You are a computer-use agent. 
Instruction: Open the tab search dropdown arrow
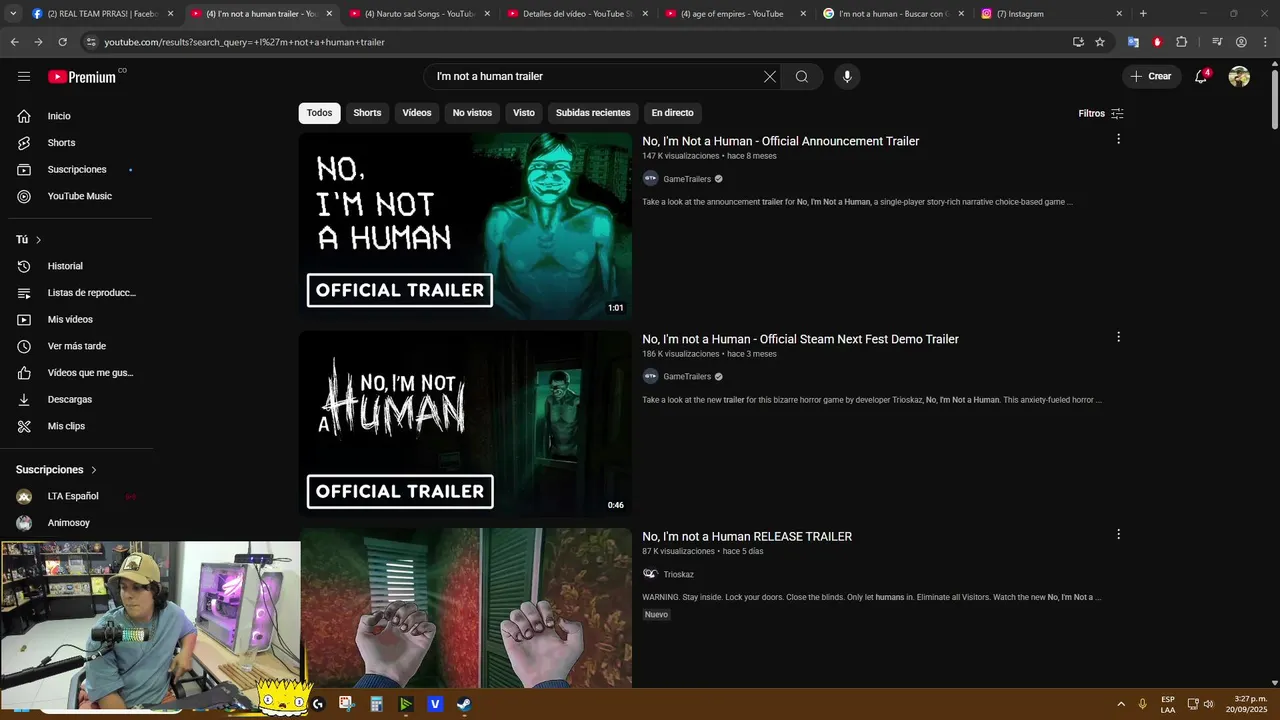13,14
